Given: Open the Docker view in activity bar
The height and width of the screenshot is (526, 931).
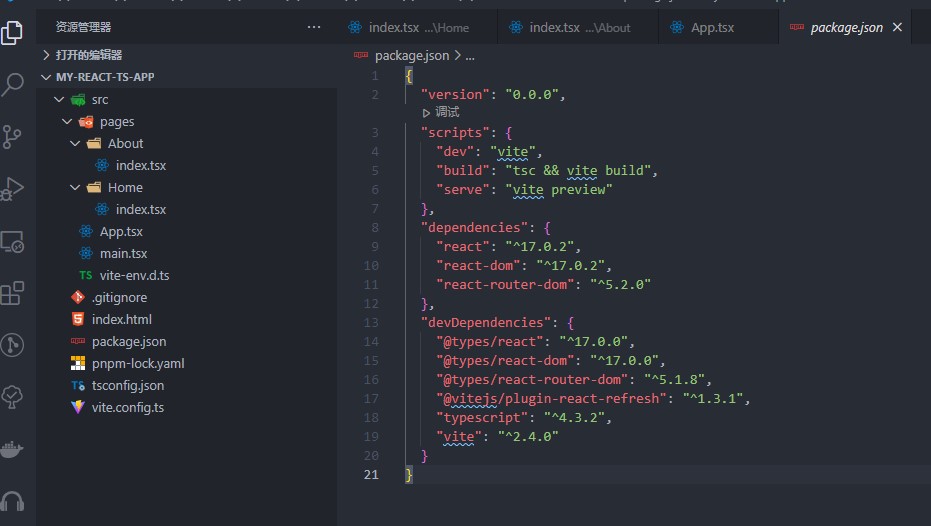Looking at the screenshot, I should (x=13, y=449).
